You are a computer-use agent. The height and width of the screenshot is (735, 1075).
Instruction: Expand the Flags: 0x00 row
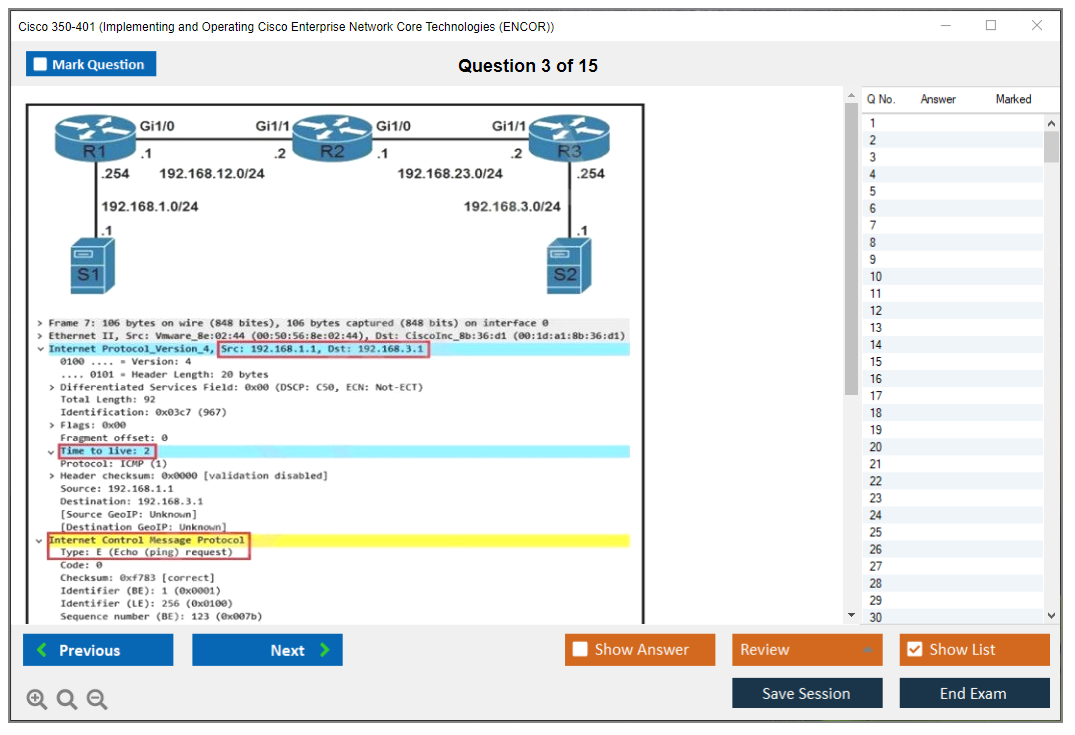tap(51, 425)
